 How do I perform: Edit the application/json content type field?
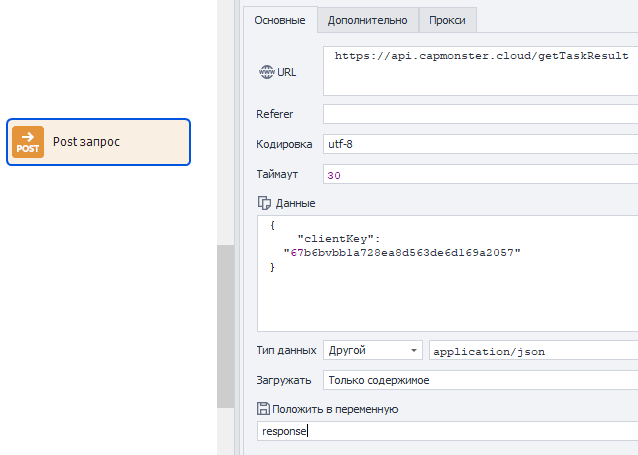click(530, 350)
